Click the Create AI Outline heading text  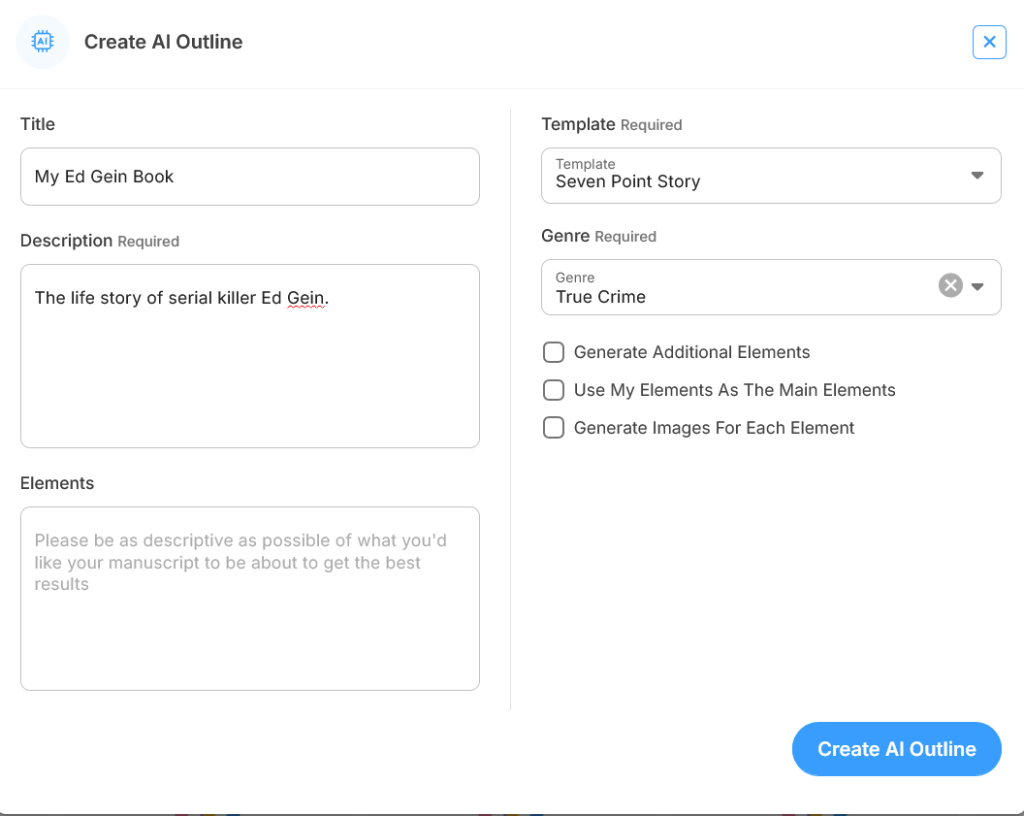[163, 42]
